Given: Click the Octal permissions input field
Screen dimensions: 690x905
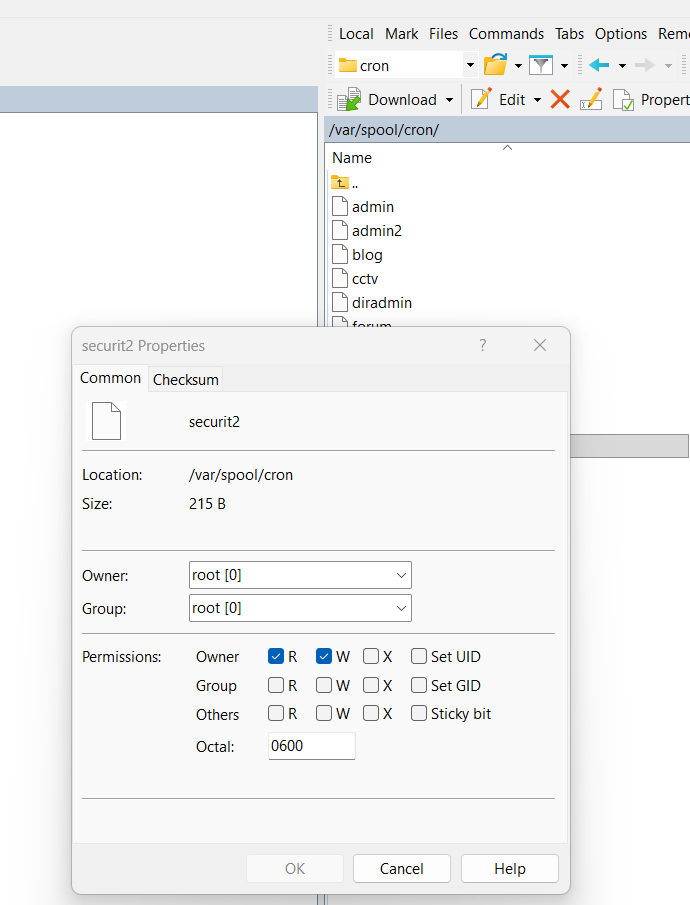Looking at the screenshot, I should click(x=311, y=746).
